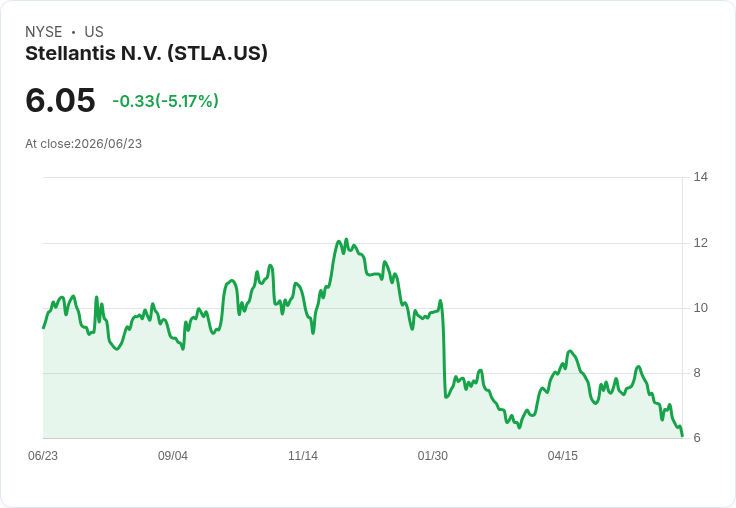Click the At close:2026/06/23 timestamp
This screenshot has height=508, width=736.
point(84,144)
